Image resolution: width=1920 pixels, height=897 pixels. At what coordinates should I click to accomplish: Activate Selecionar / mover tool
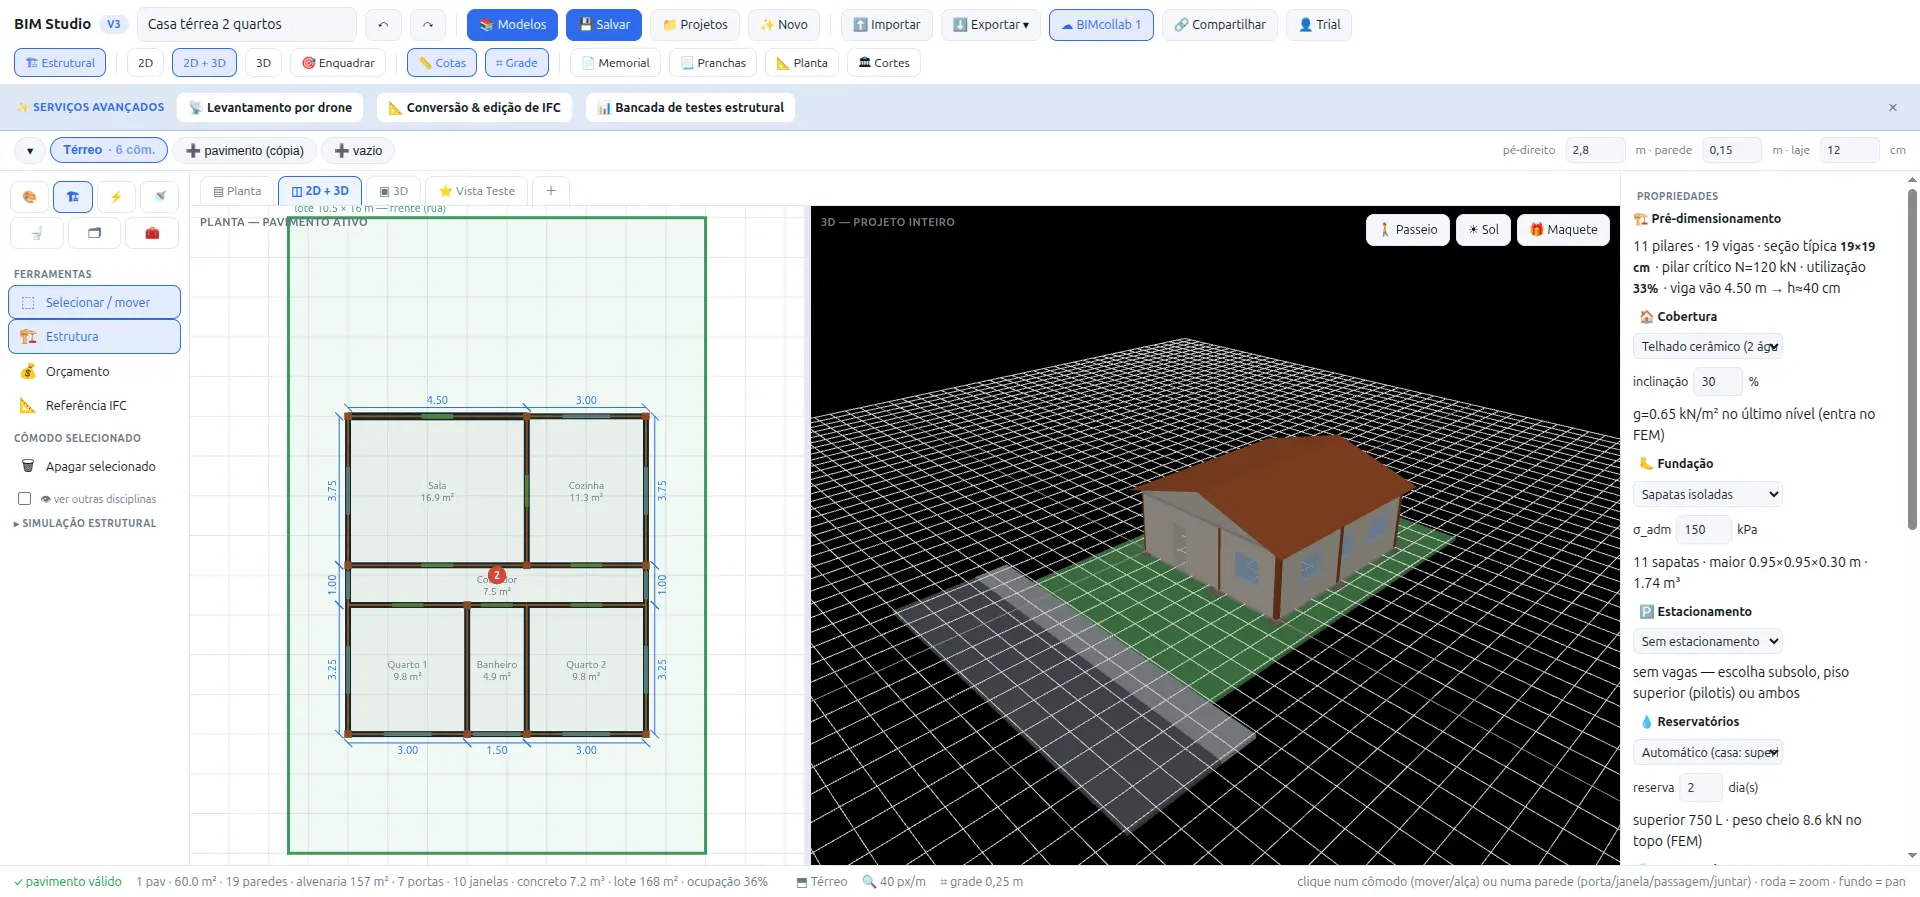click(95, 302)
